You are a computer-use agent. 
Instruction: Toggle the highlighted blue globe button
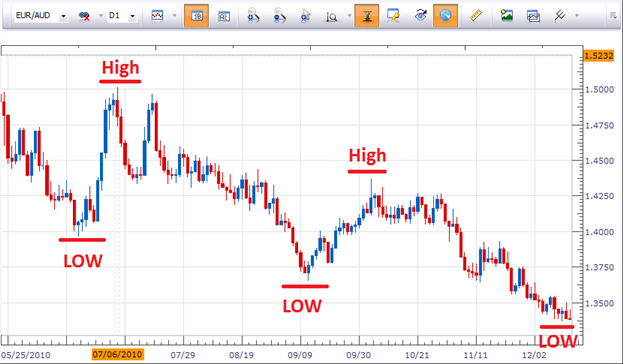(x=445, y=16)
